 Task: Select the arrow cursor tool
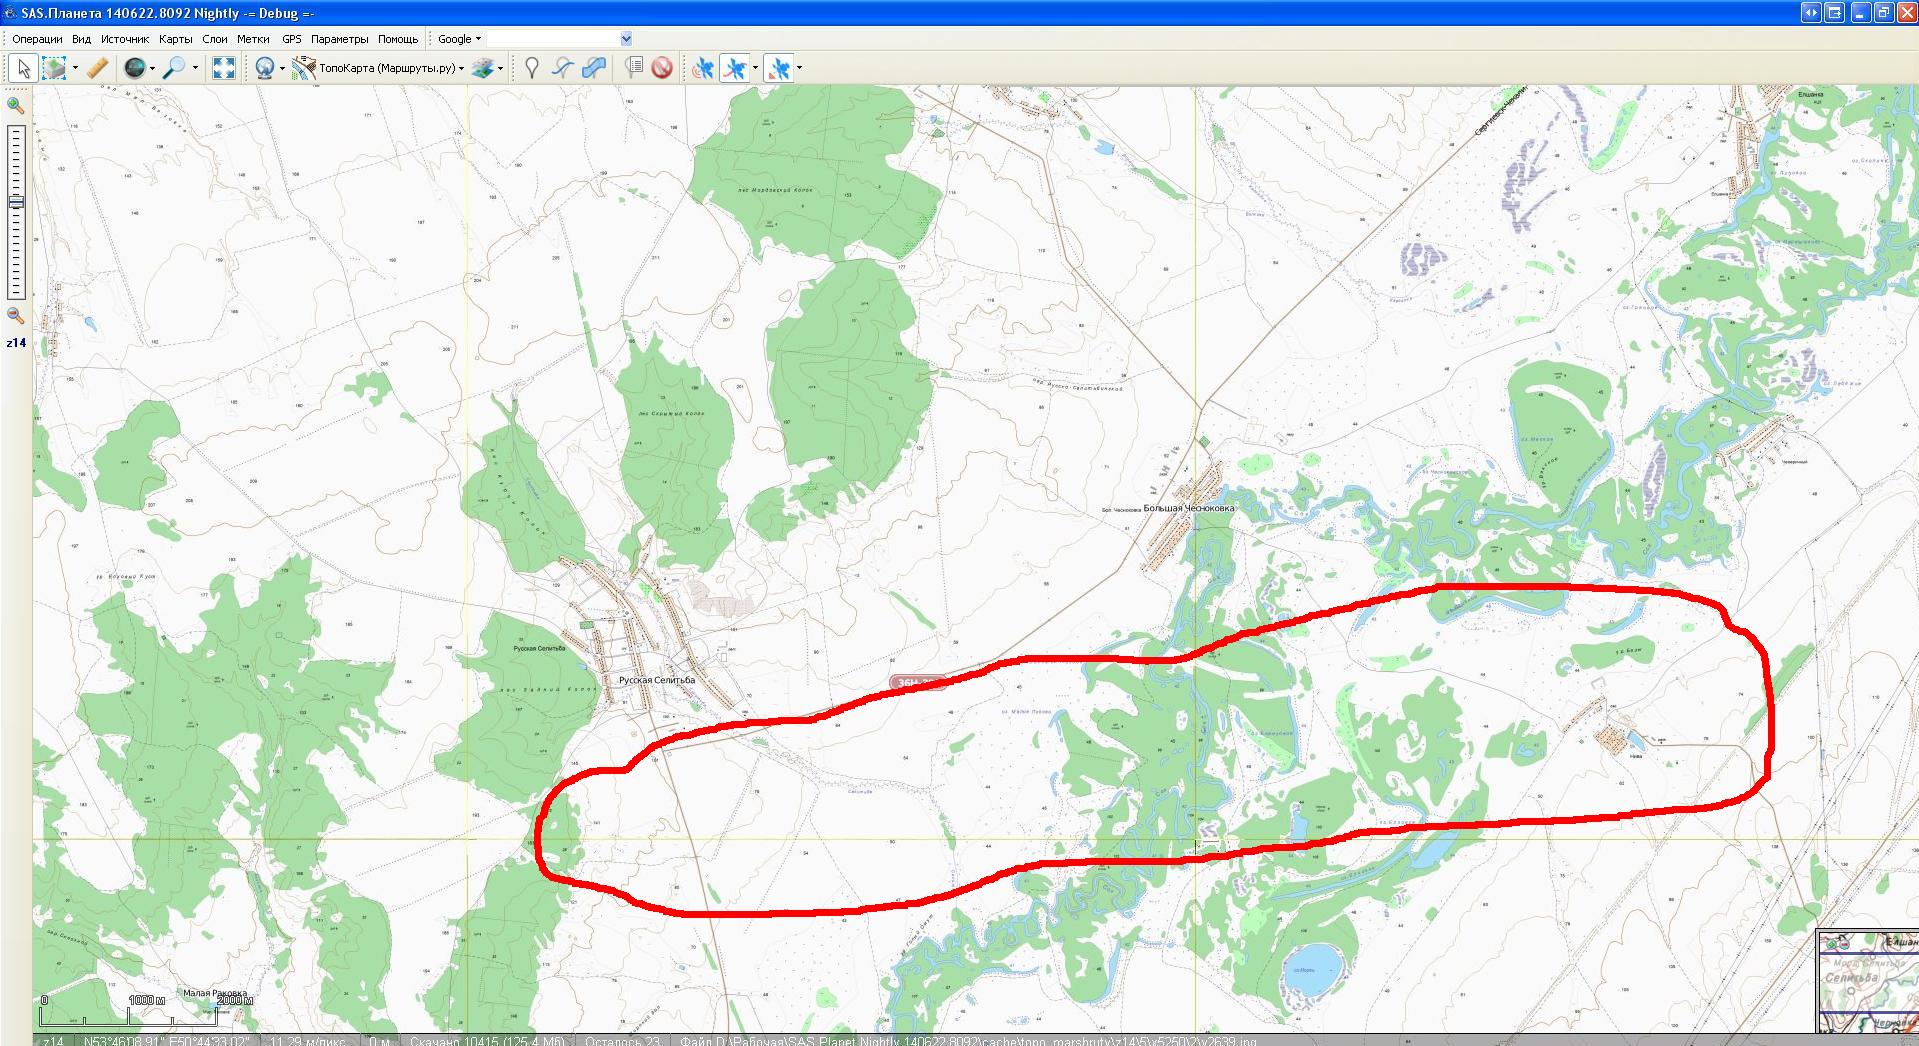point(23,68)
